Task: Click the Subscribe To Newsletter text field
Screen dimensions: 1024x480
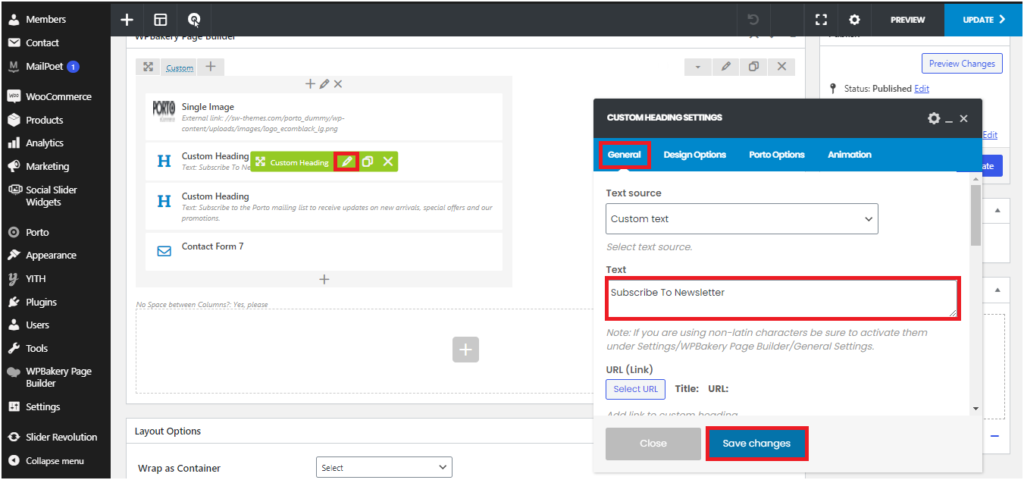Action: [782, 298]
